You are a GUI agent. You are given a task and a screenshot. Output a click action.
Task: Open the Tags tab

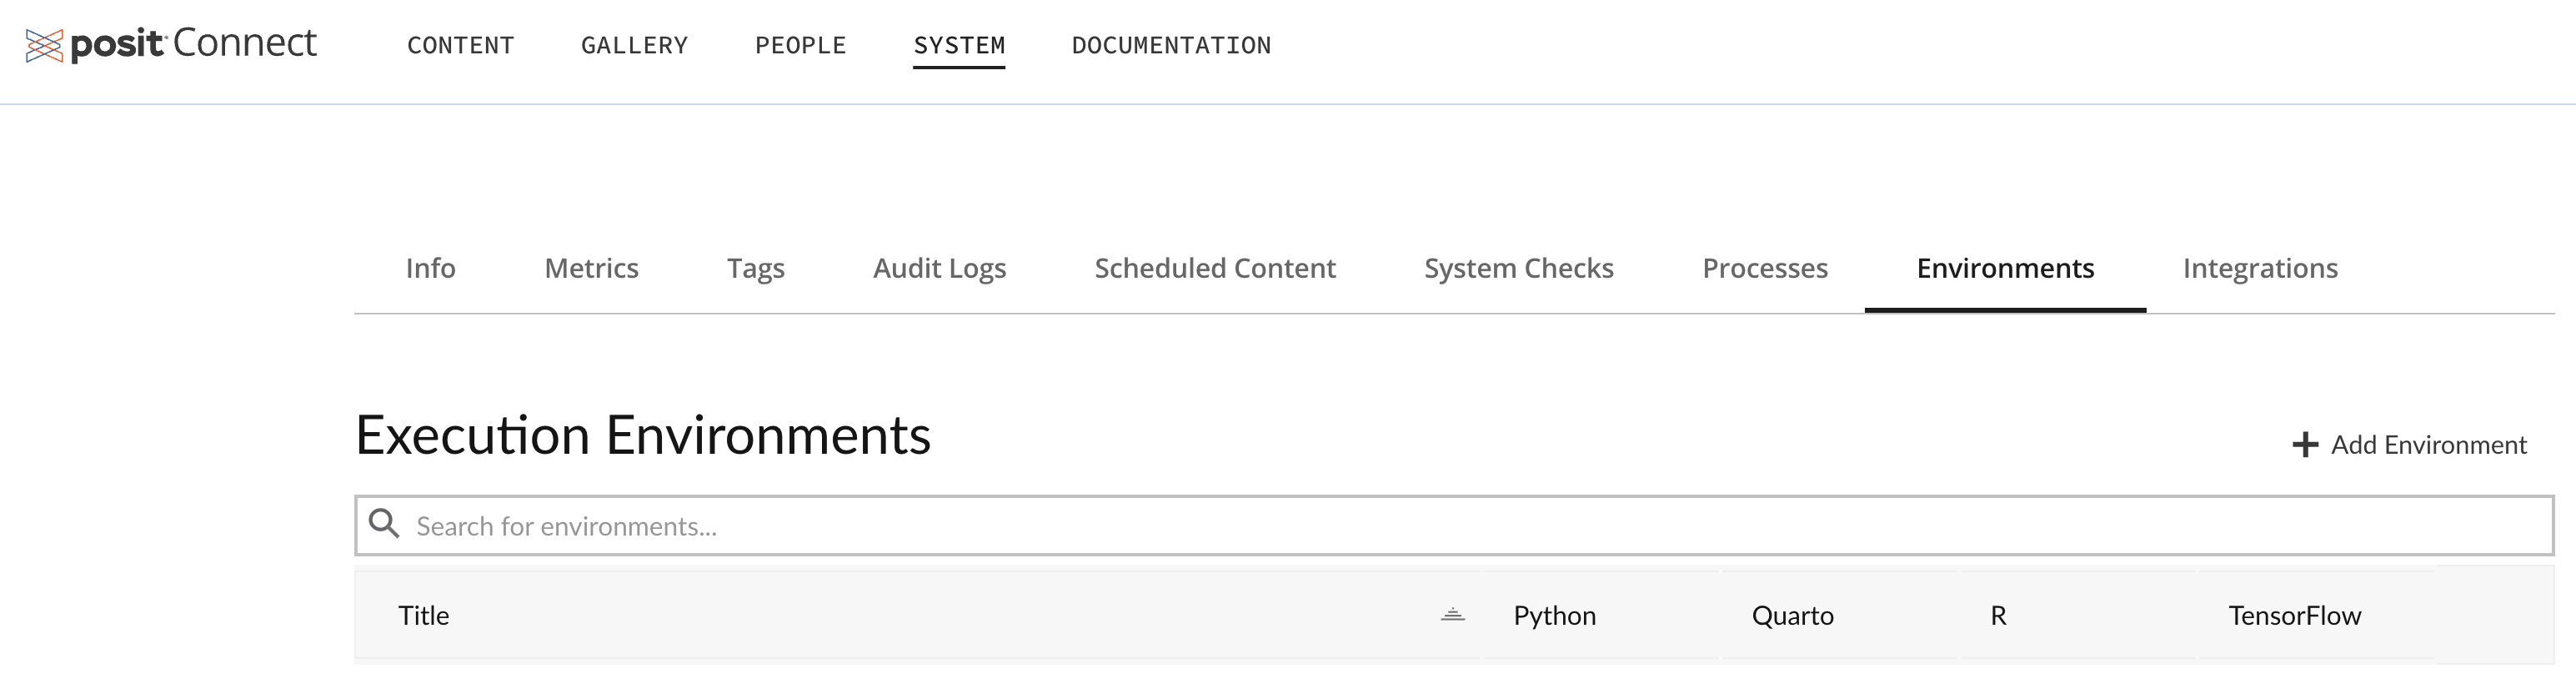(x=755, y=268)
